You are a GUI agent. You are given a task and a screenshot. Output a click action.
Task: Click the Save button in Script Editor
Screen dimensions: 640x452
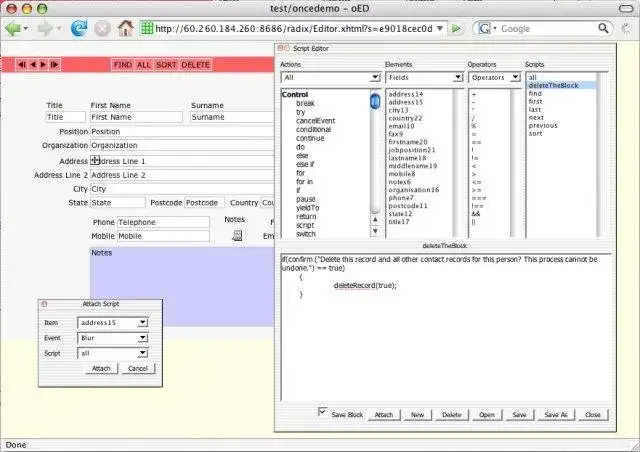(519, 415)
